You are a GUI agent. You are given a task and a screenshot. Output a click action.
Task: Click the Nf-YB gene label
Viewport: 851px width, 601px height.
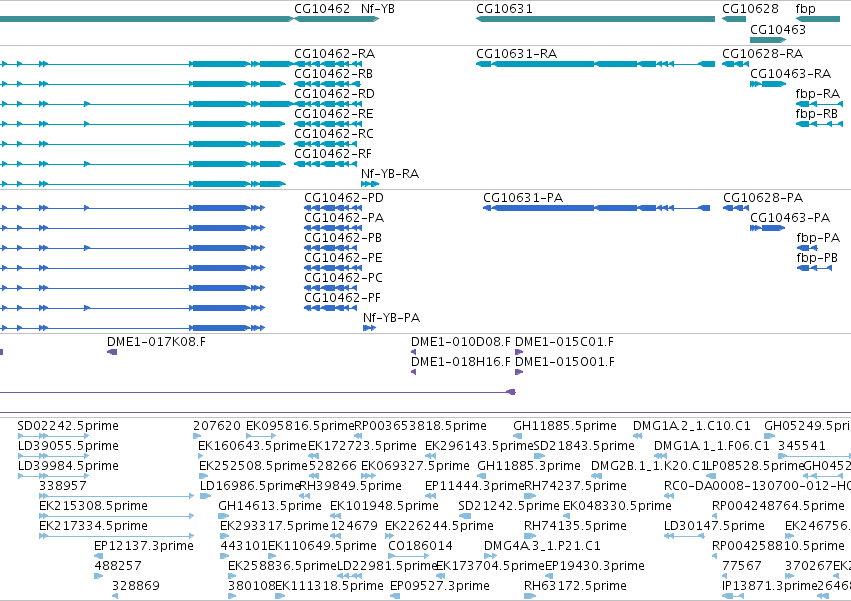pos(378,9)
